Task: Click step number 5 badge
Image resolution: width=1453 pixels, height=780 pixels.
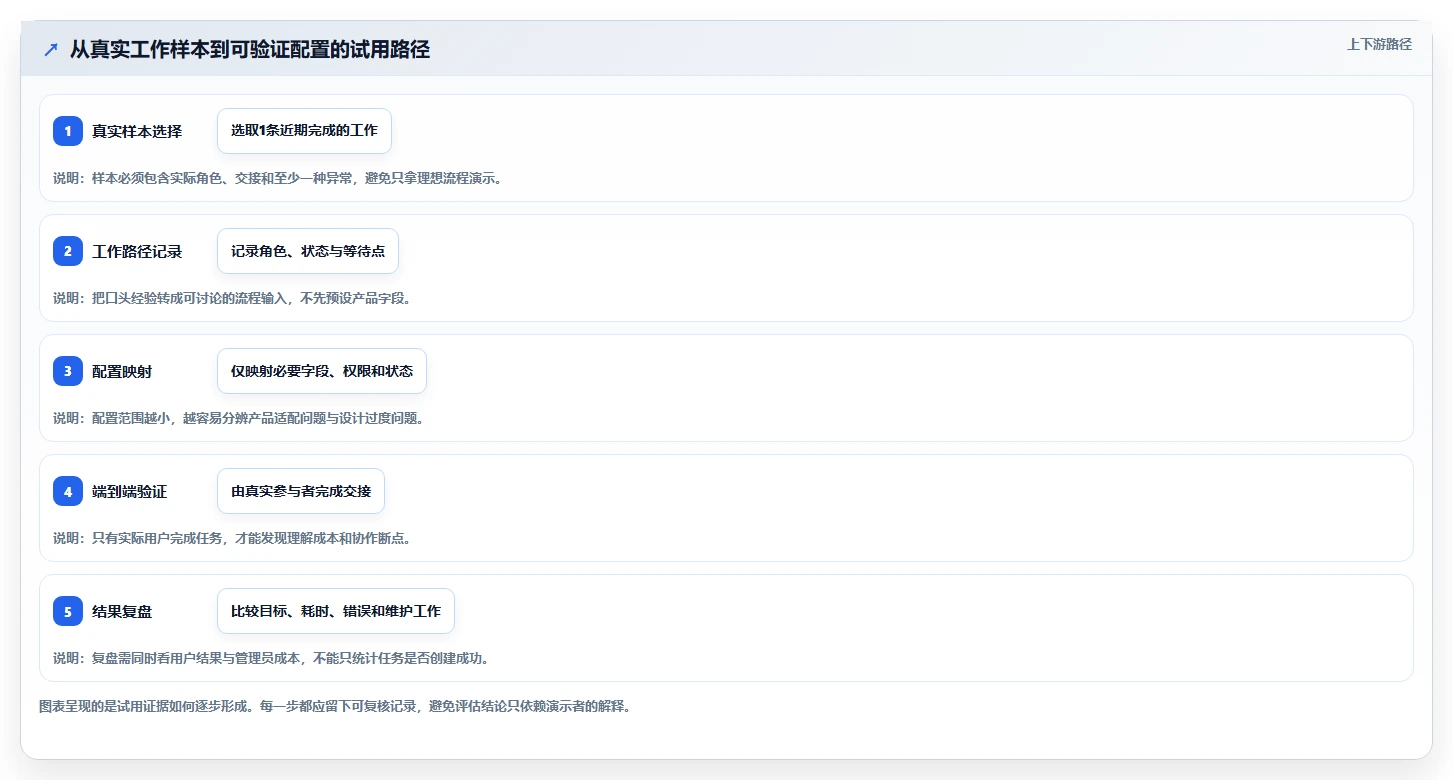Action: tap(68, 611)
